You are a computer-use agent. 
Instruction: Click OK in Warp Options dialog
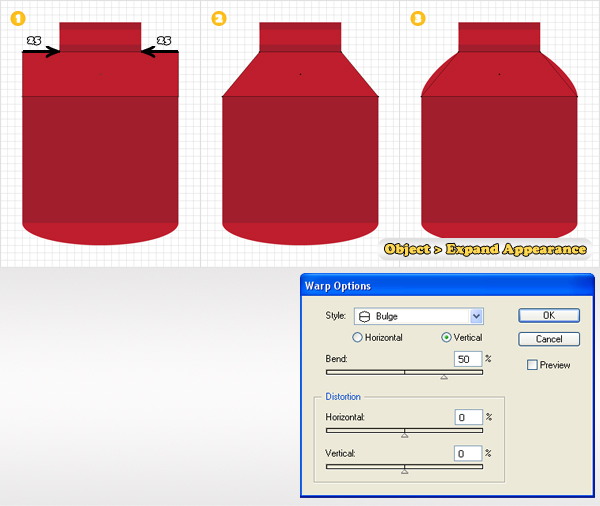click(549, 315)
